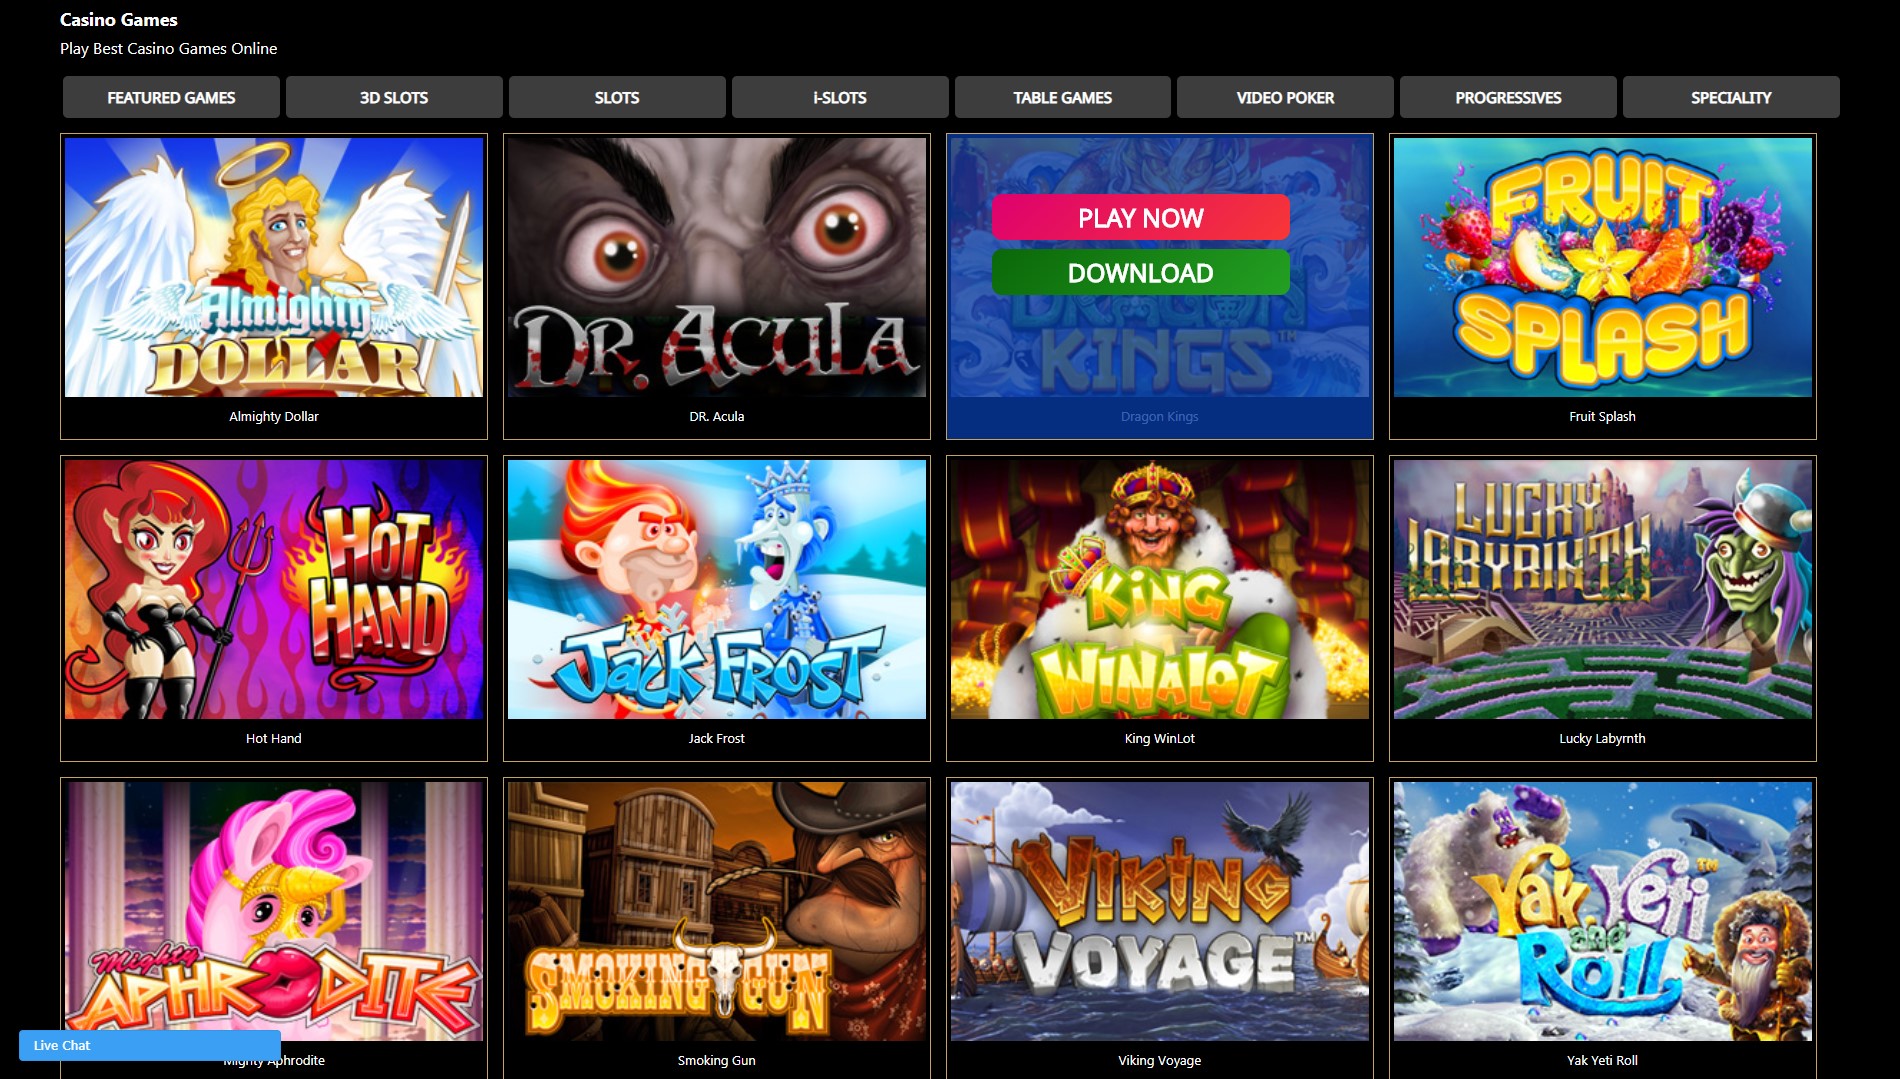Switch to the 3D Slots tab
The image size is (1900, 1079).
pos(394,97)
